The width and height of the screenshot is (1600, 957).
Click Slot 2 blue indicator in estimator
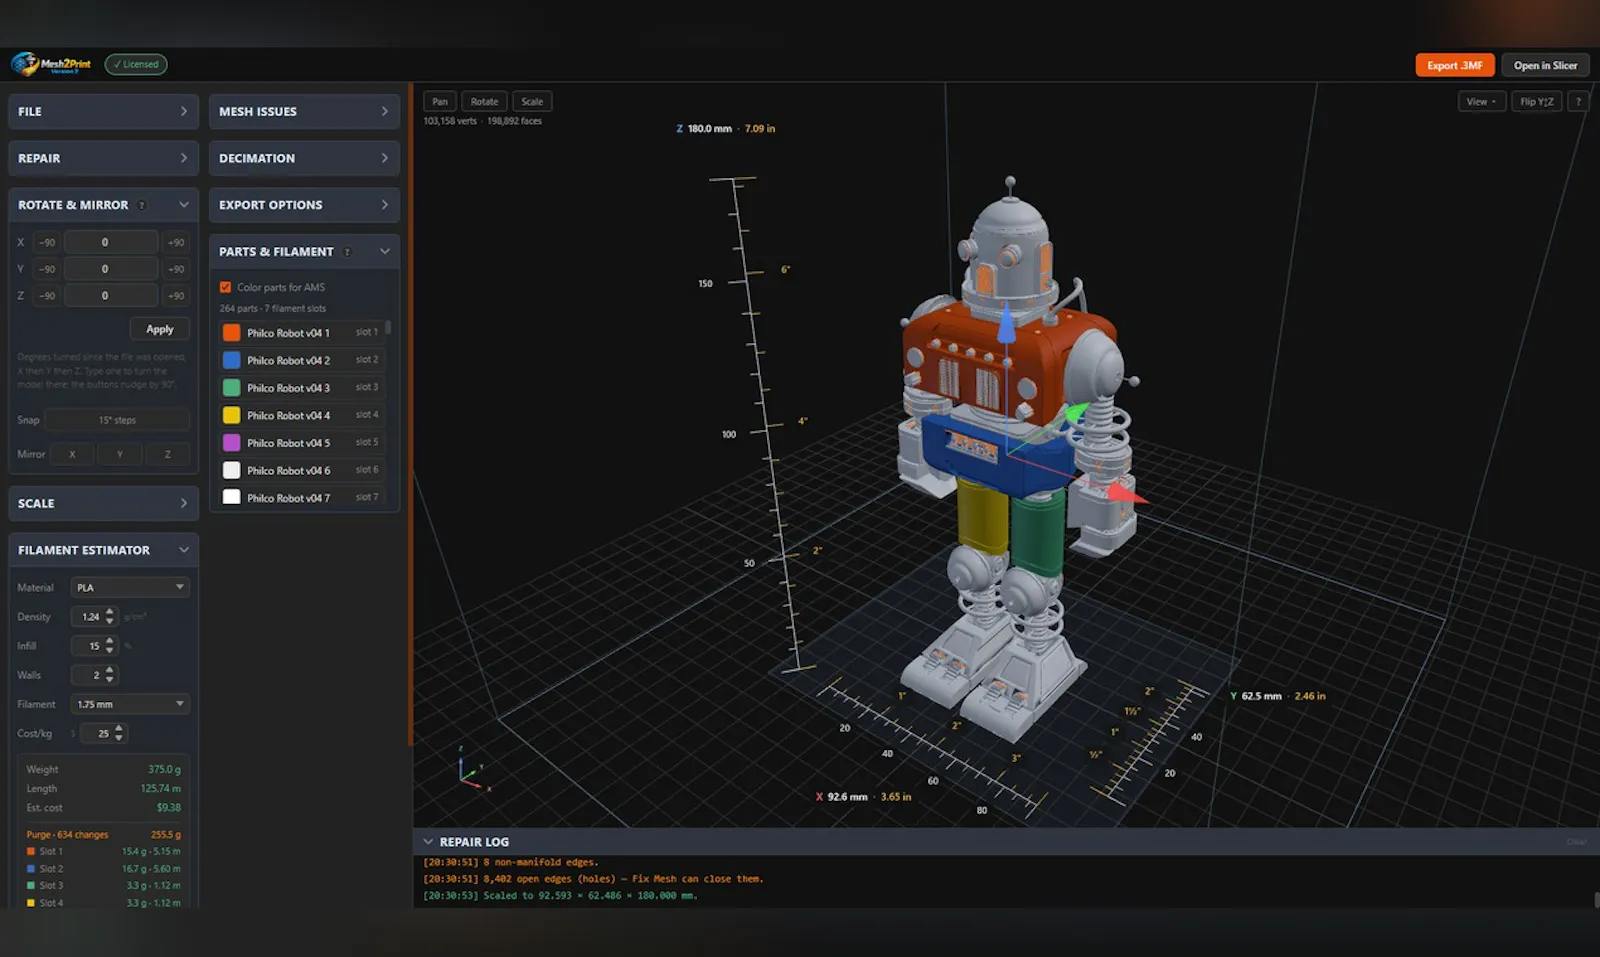31,869
